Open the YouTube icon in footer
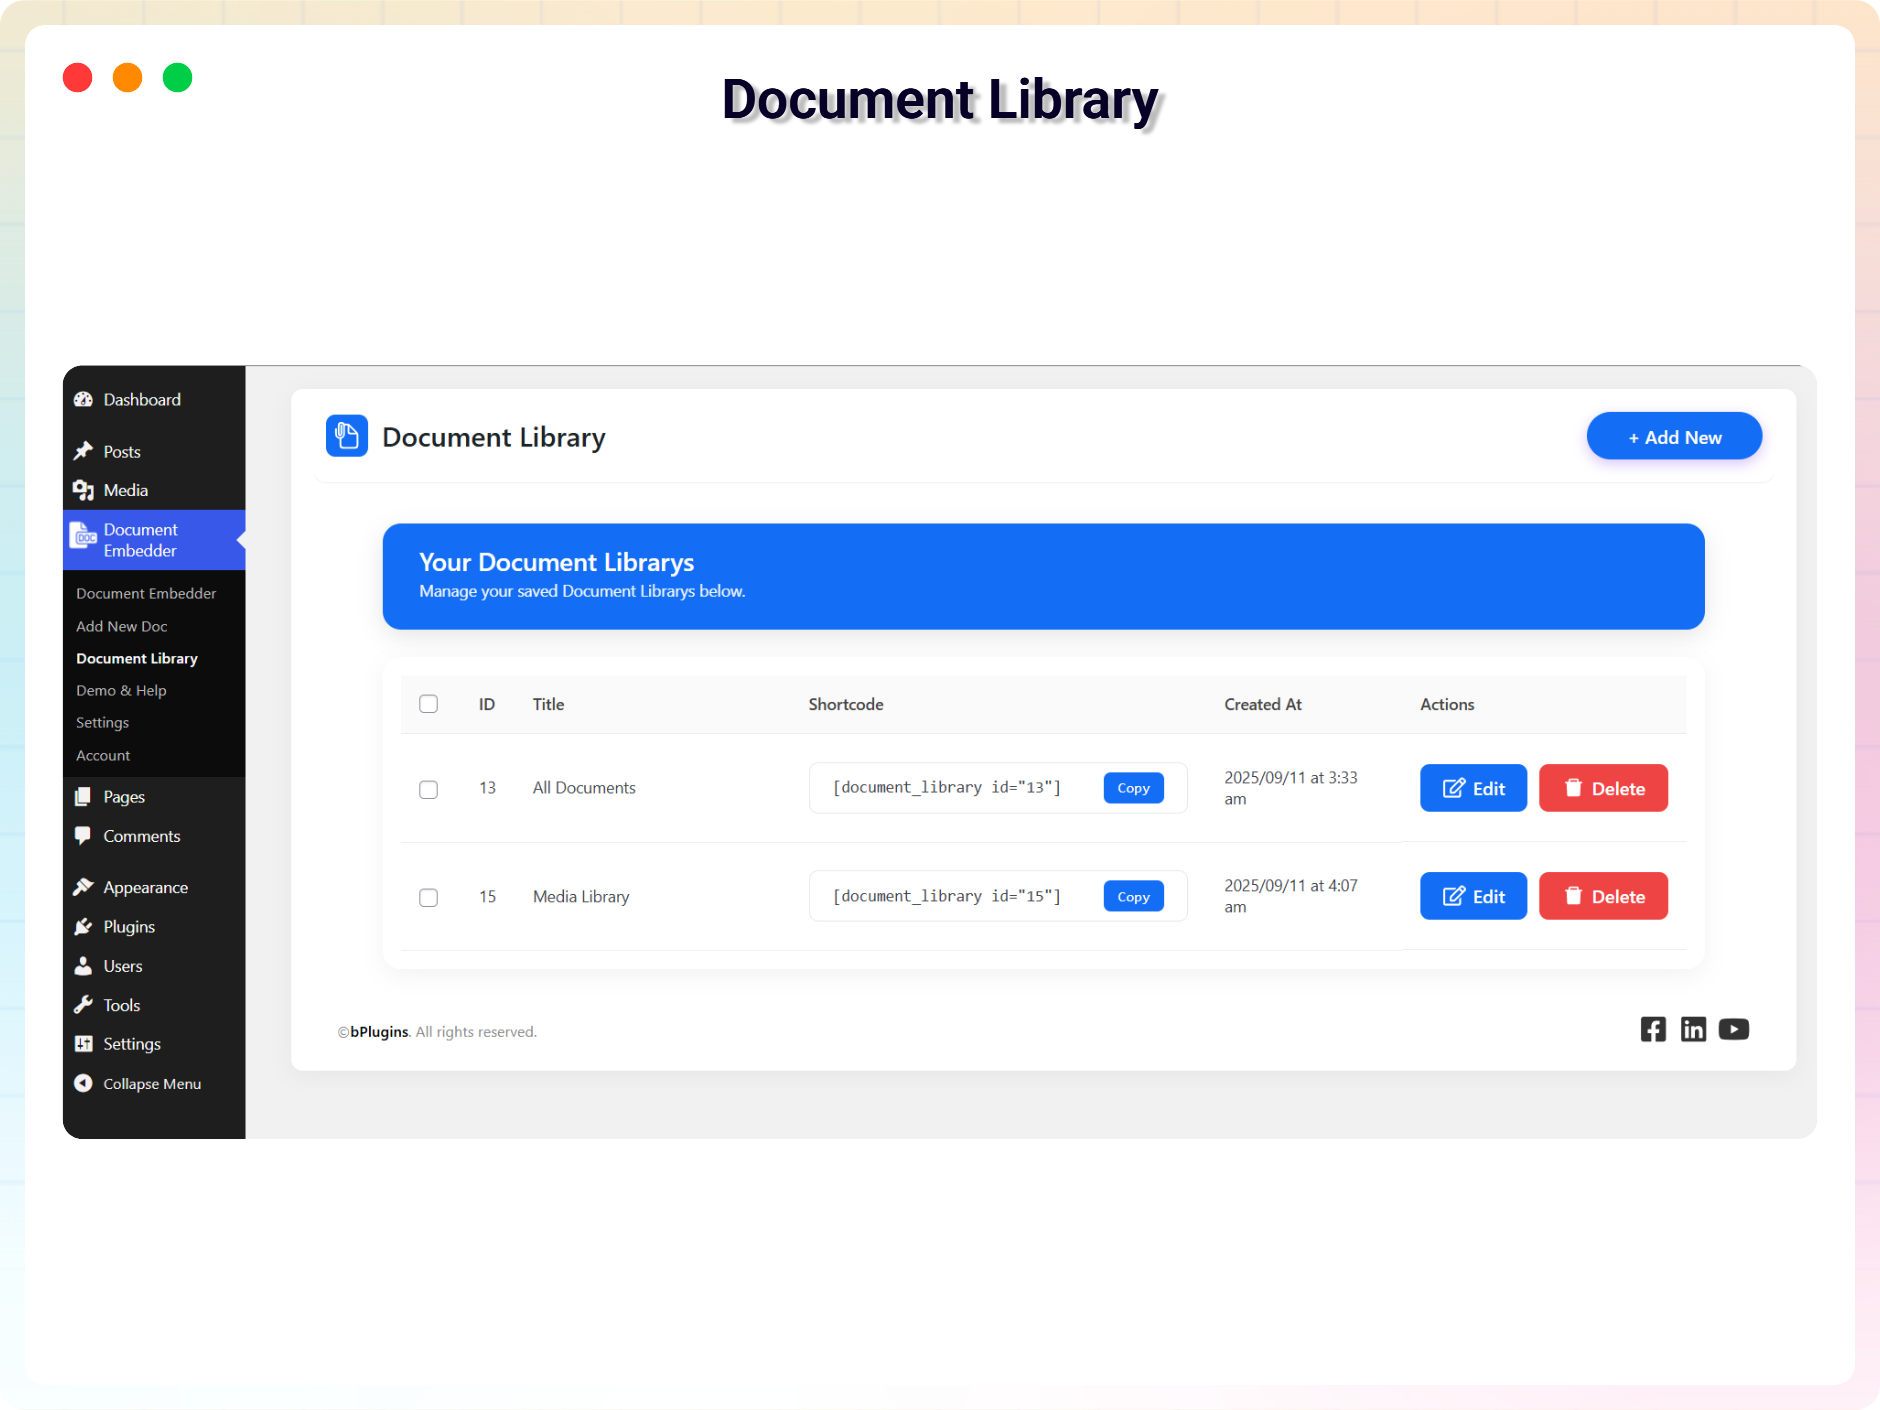The height and width of the screenshot is (1410, 1880). pyautogui.click(x=1734, y=1029)
